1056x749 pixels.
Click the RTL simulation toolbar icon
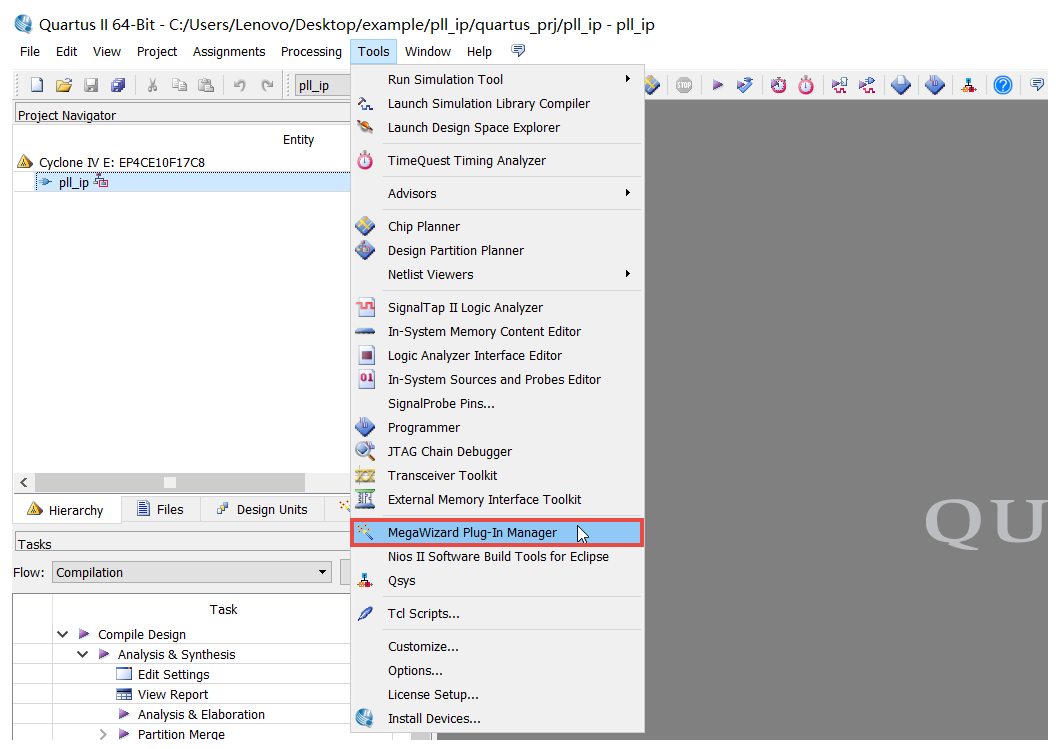839,85
